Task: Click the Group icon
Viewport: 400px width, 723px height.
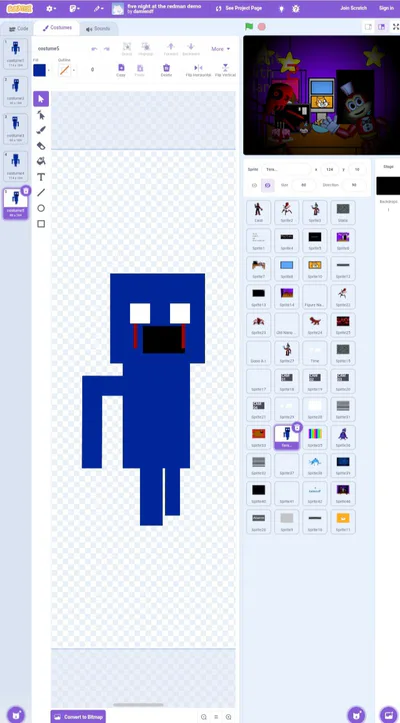Action: tap(127, 49)
